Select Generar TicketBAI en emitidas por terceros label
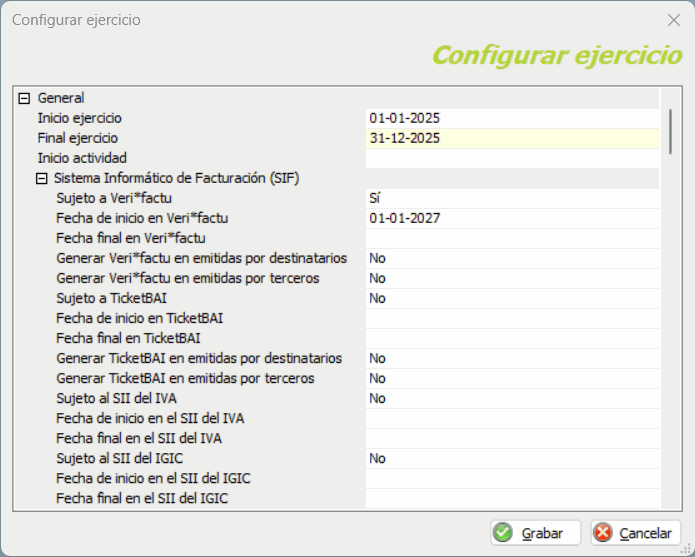This screenshot has height=557, width=695. coord(185,378)
